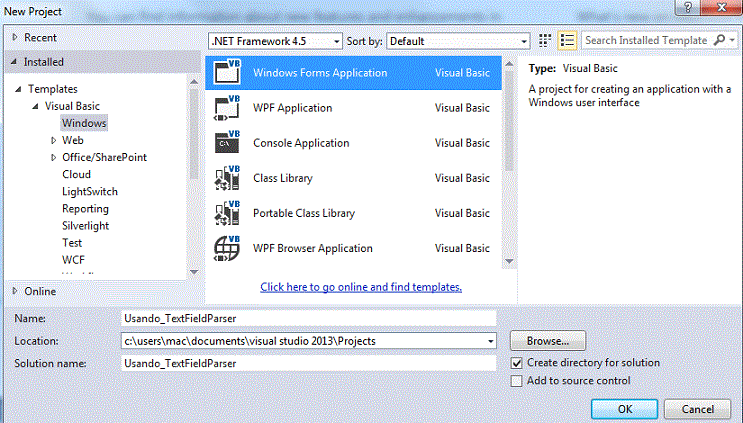Click the Console Application template icon
The image size is (743, 423).
point(227,143)
